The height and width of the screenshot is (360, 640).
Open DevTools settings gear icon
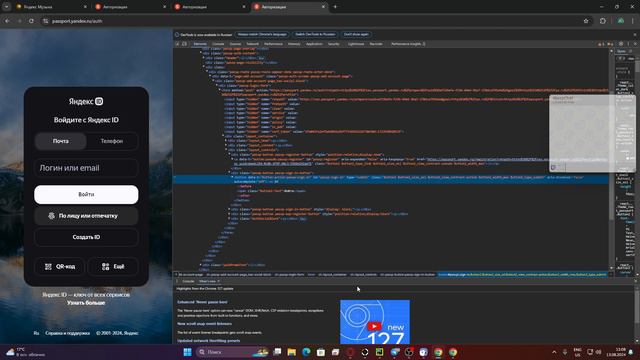pos(621,44)
